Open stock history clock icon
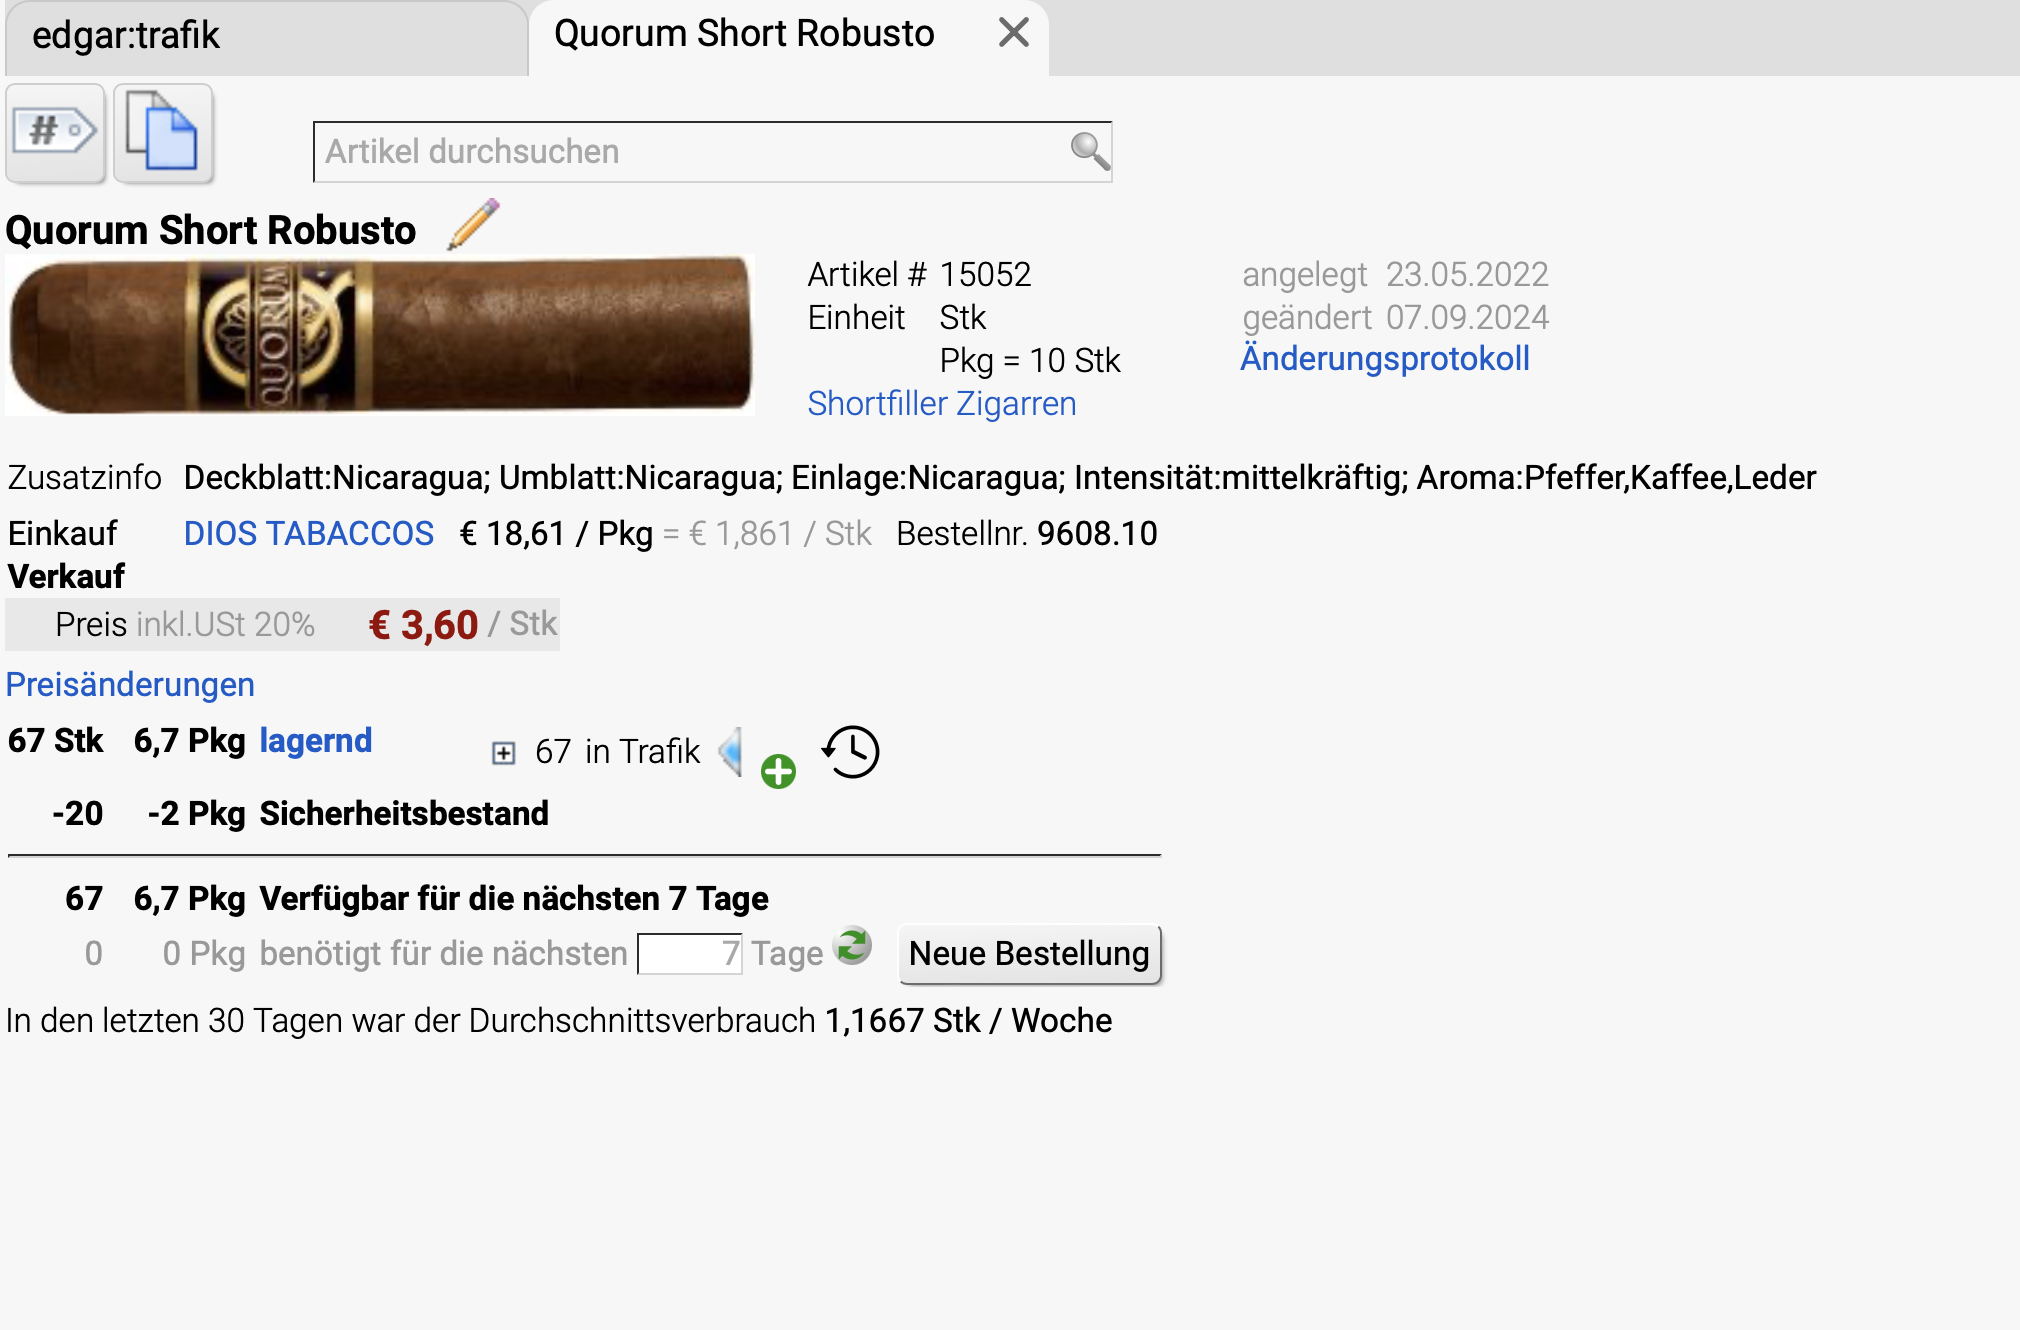 [x=851, y=751]
